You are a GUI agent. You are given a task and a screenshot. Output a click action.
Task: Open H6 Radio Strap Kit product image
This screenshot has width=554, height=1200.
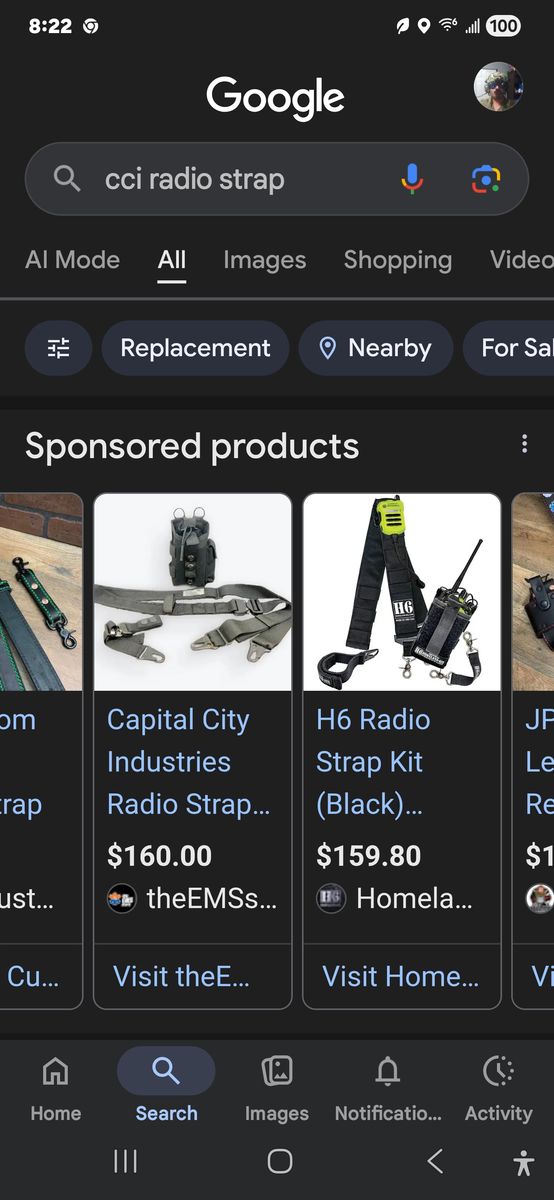tap(402, 592)
